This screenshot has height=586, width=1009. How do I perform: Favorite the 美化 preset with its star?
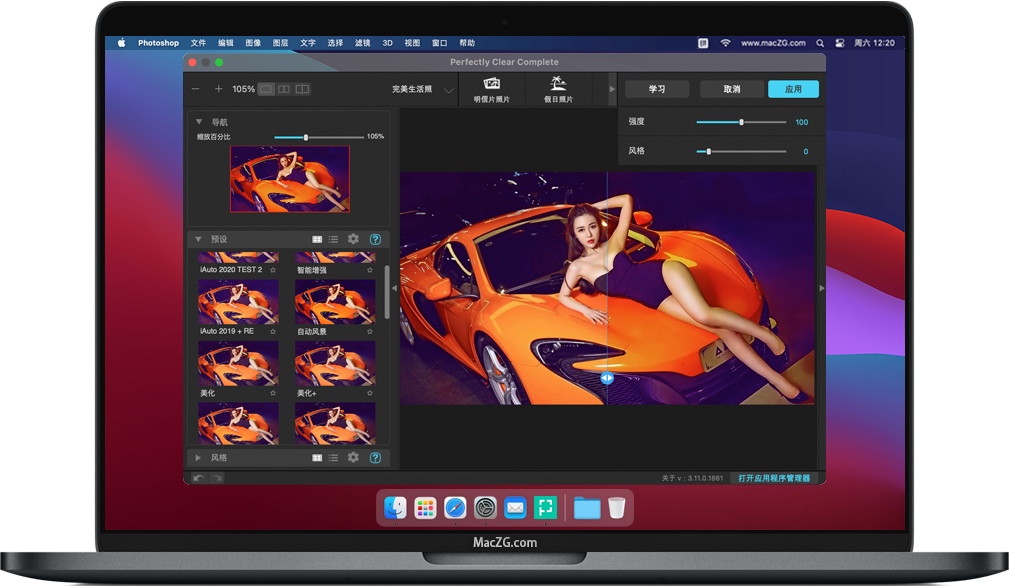(273, 393)
